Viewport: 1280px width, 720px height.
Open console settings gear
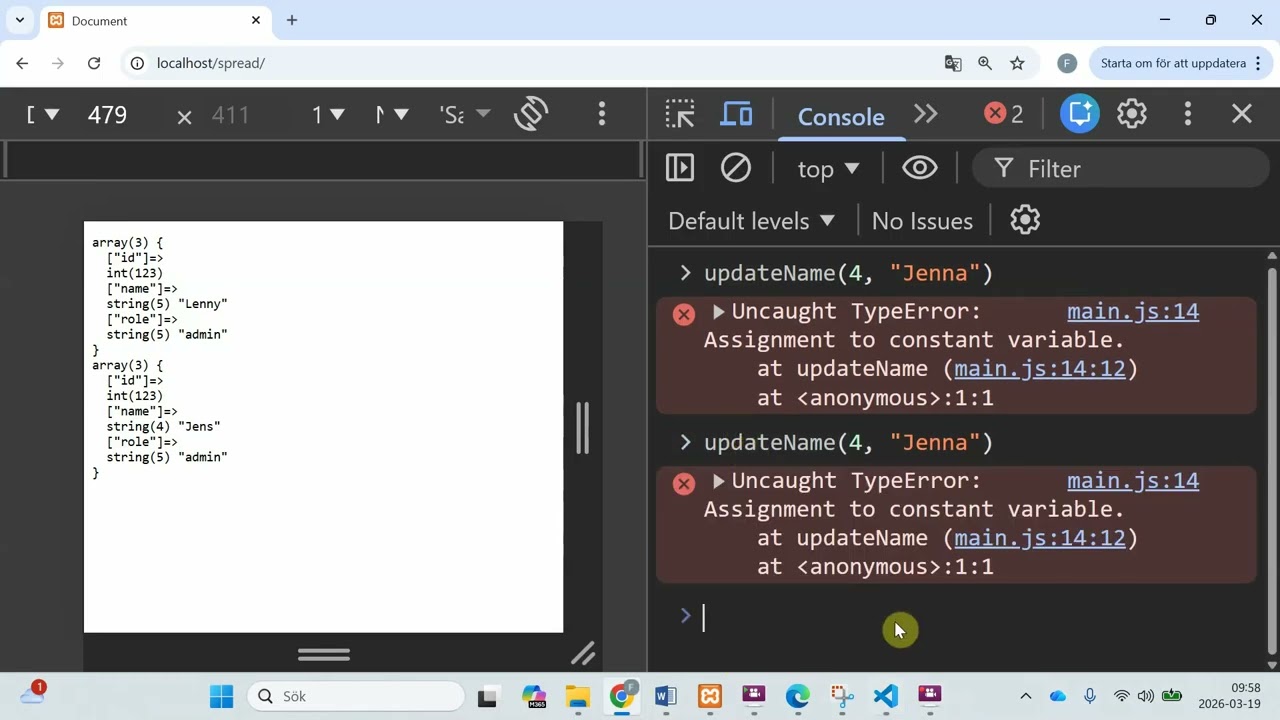pyautogui.click(x=1025, y=220)
